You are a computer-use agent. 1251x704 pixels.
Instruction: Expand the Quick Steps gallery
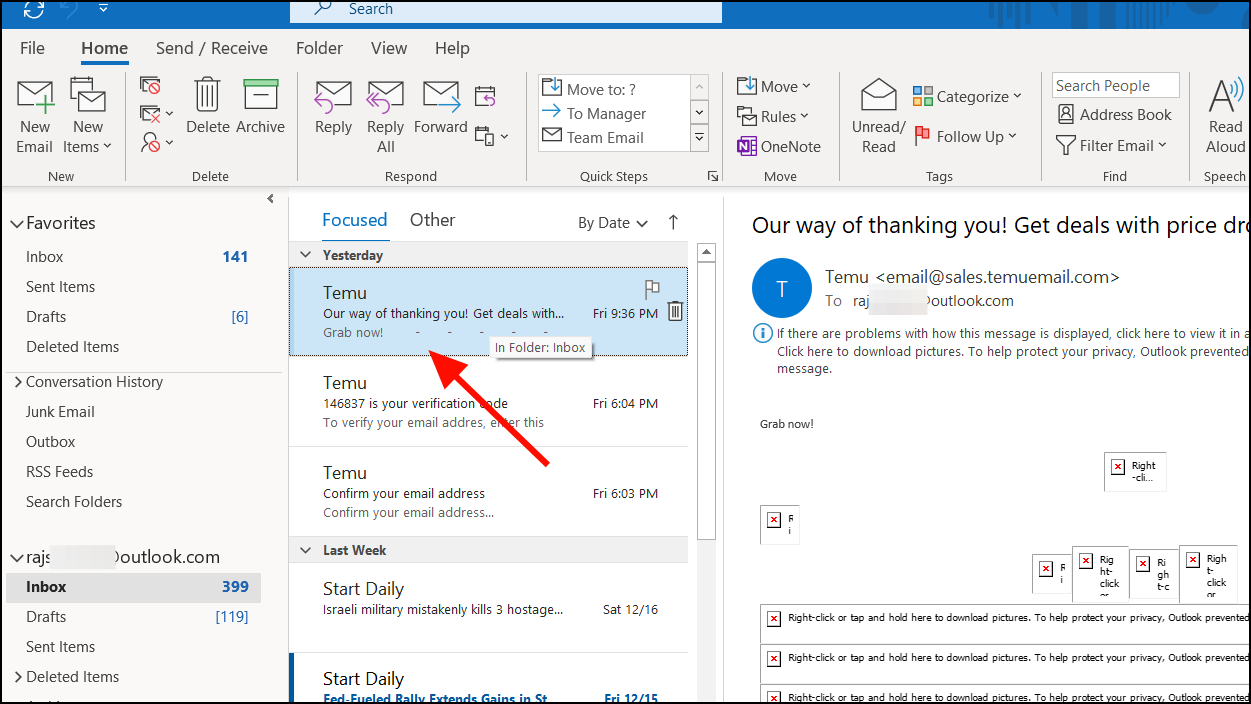(700, 139)
